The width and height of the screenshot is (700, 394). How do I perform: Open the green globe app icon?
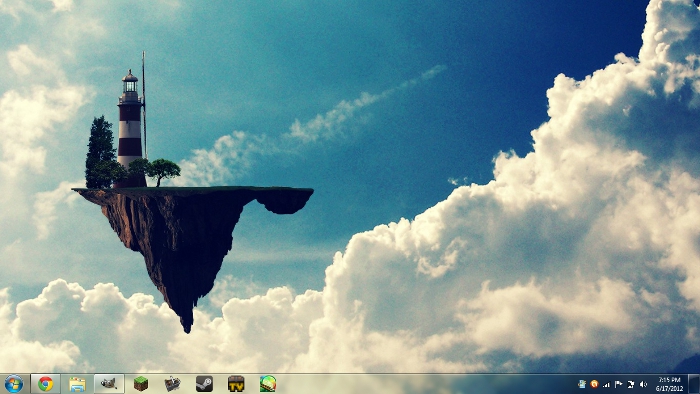pyautogui.click(x=268, y=384)
